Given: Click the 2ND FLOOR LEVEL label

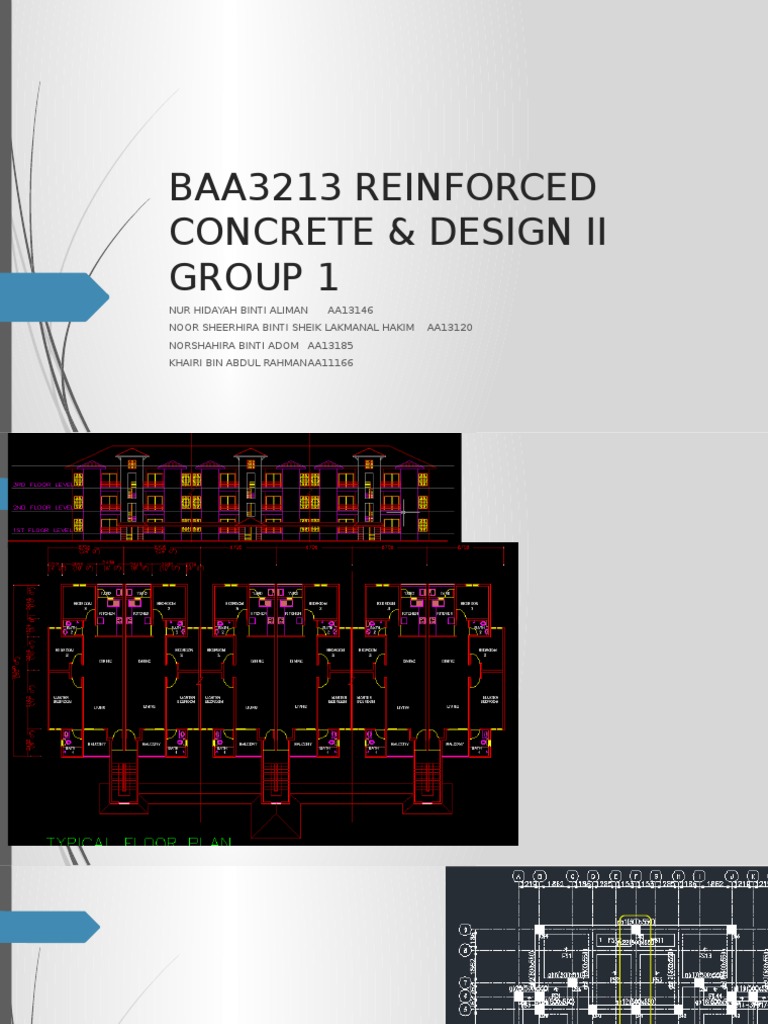Looking at the screenshot, I should click(x=42, y=507).
